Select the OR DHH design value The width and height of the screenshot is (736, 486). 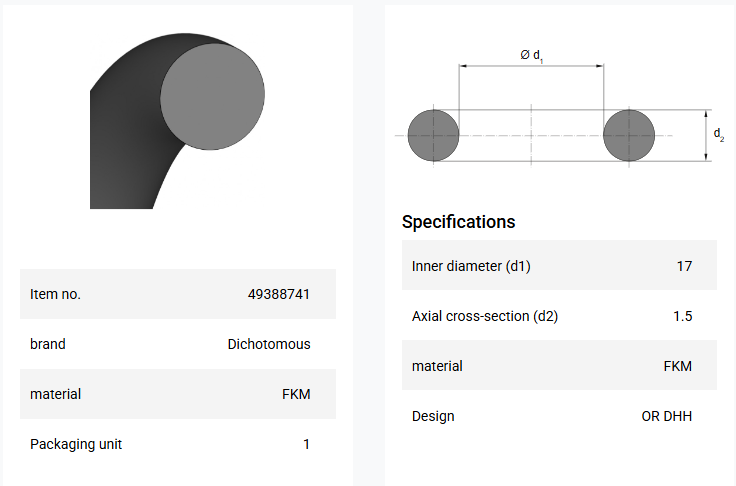[x=667, y=416]
